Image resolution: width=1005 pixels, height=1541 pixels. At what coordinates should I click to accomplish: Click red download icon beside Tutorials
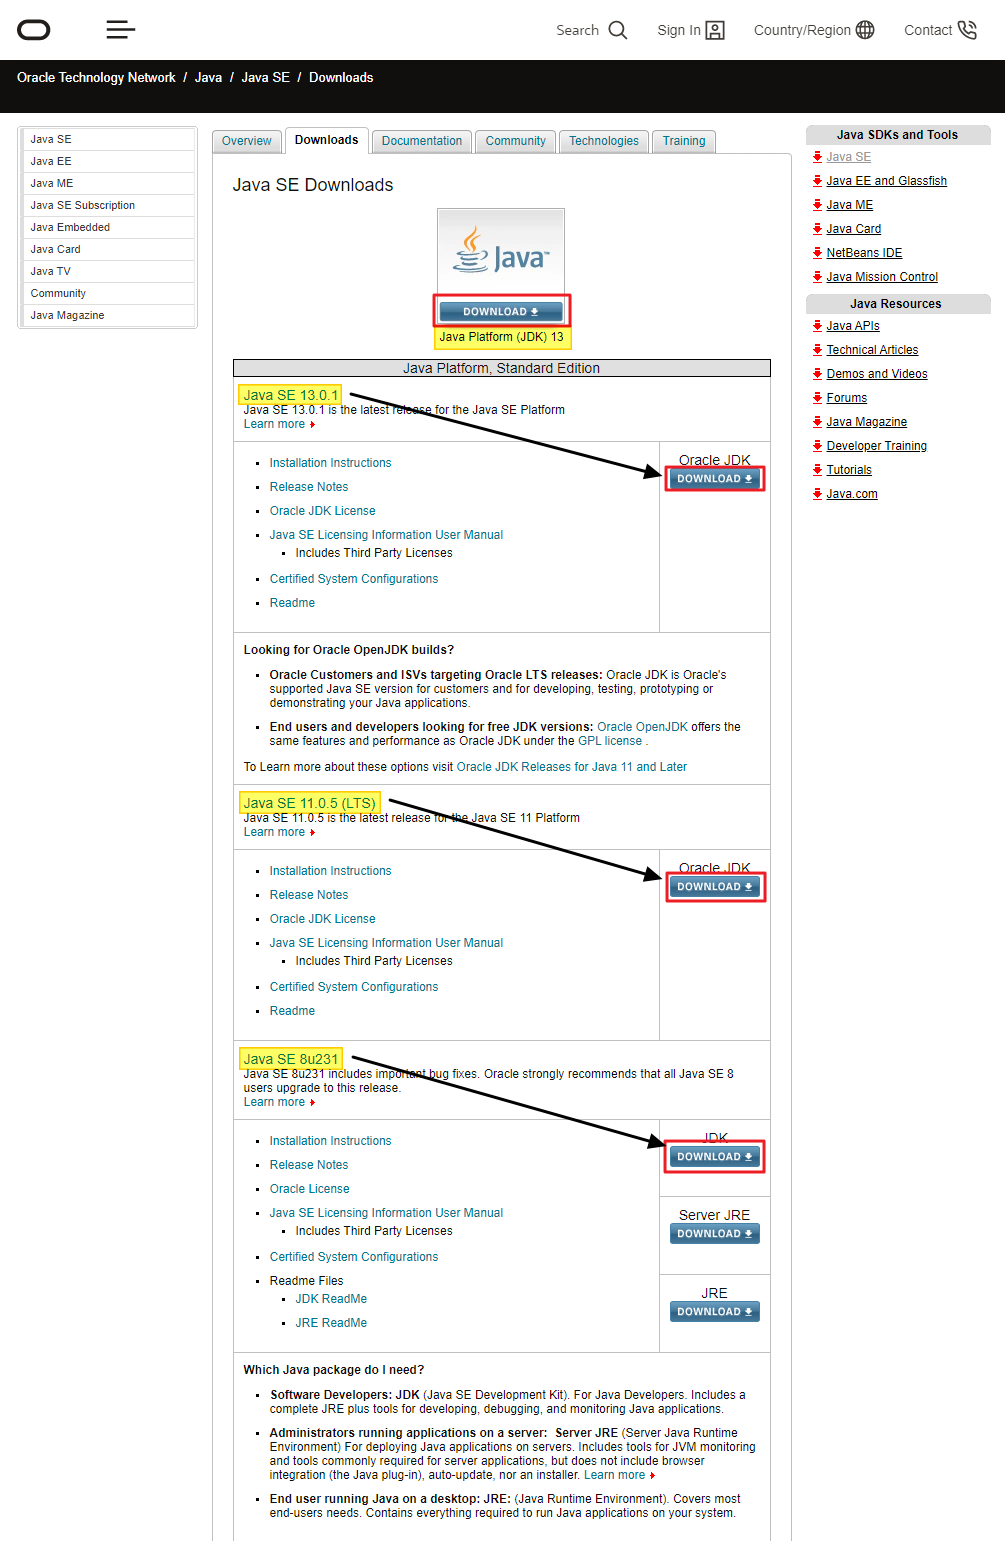817,470
